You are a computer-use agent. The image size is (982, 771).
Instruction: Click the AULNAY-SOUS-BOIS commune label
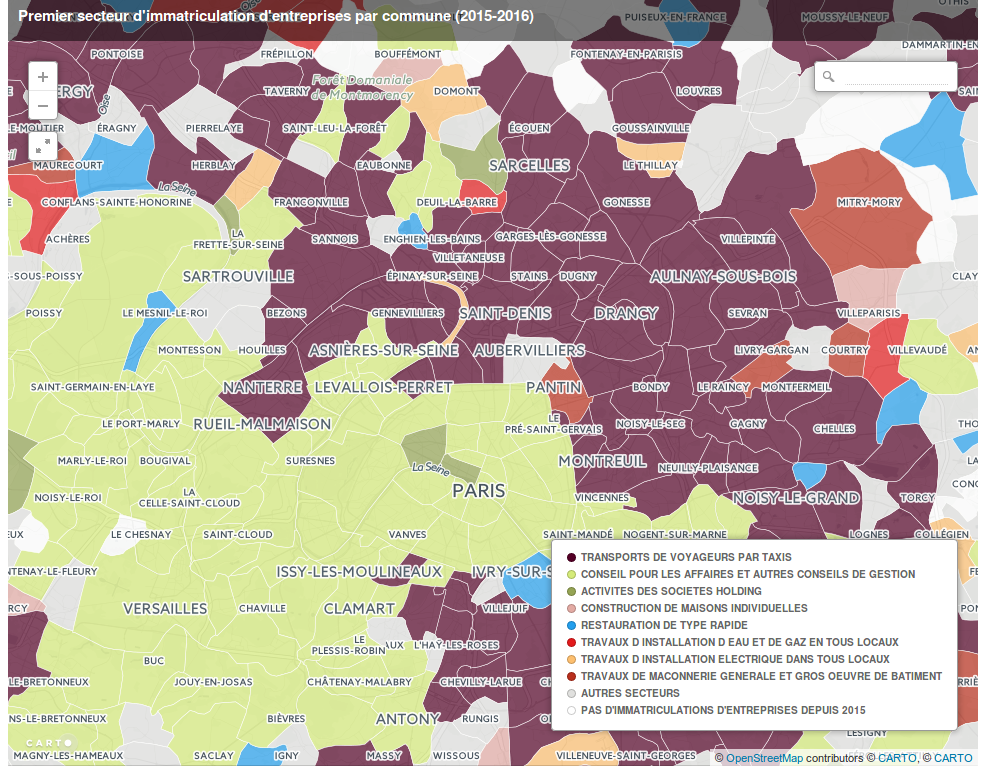(x=723, y=277)
